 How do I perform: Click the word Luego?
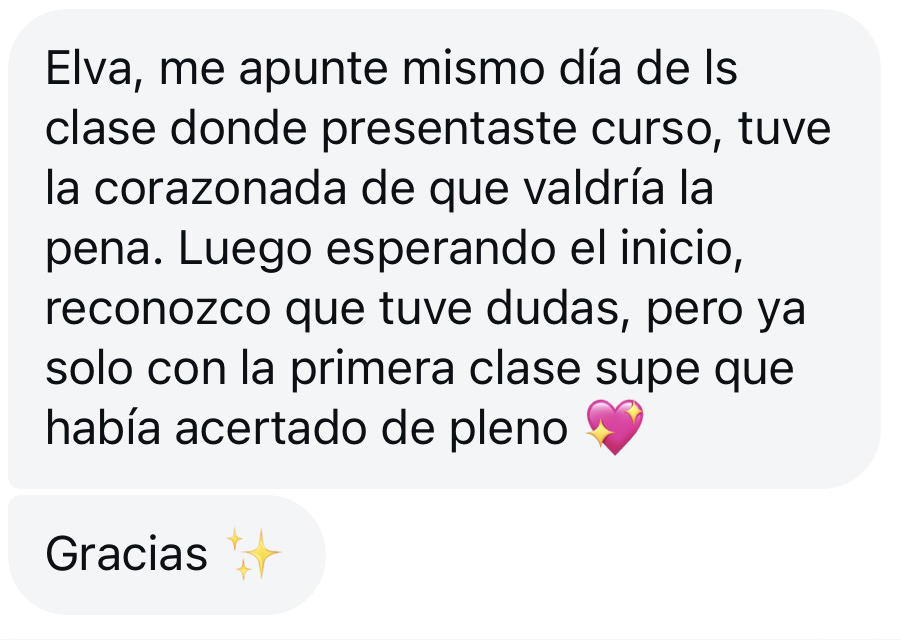click(245, 250)
